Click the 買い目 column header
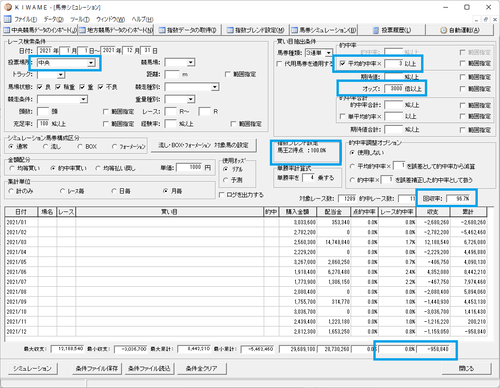The image size is (500, 388). click(x=170, y=212)
